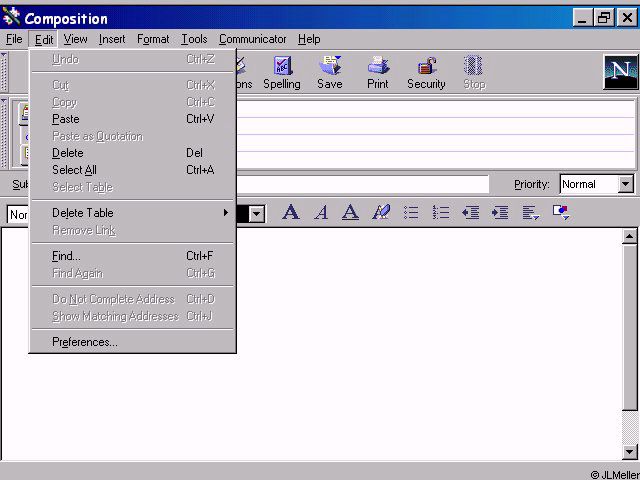
Task: Open the dropdown arrow beside the bold icon
Action: pyautogui.click(x=257, y=213)
